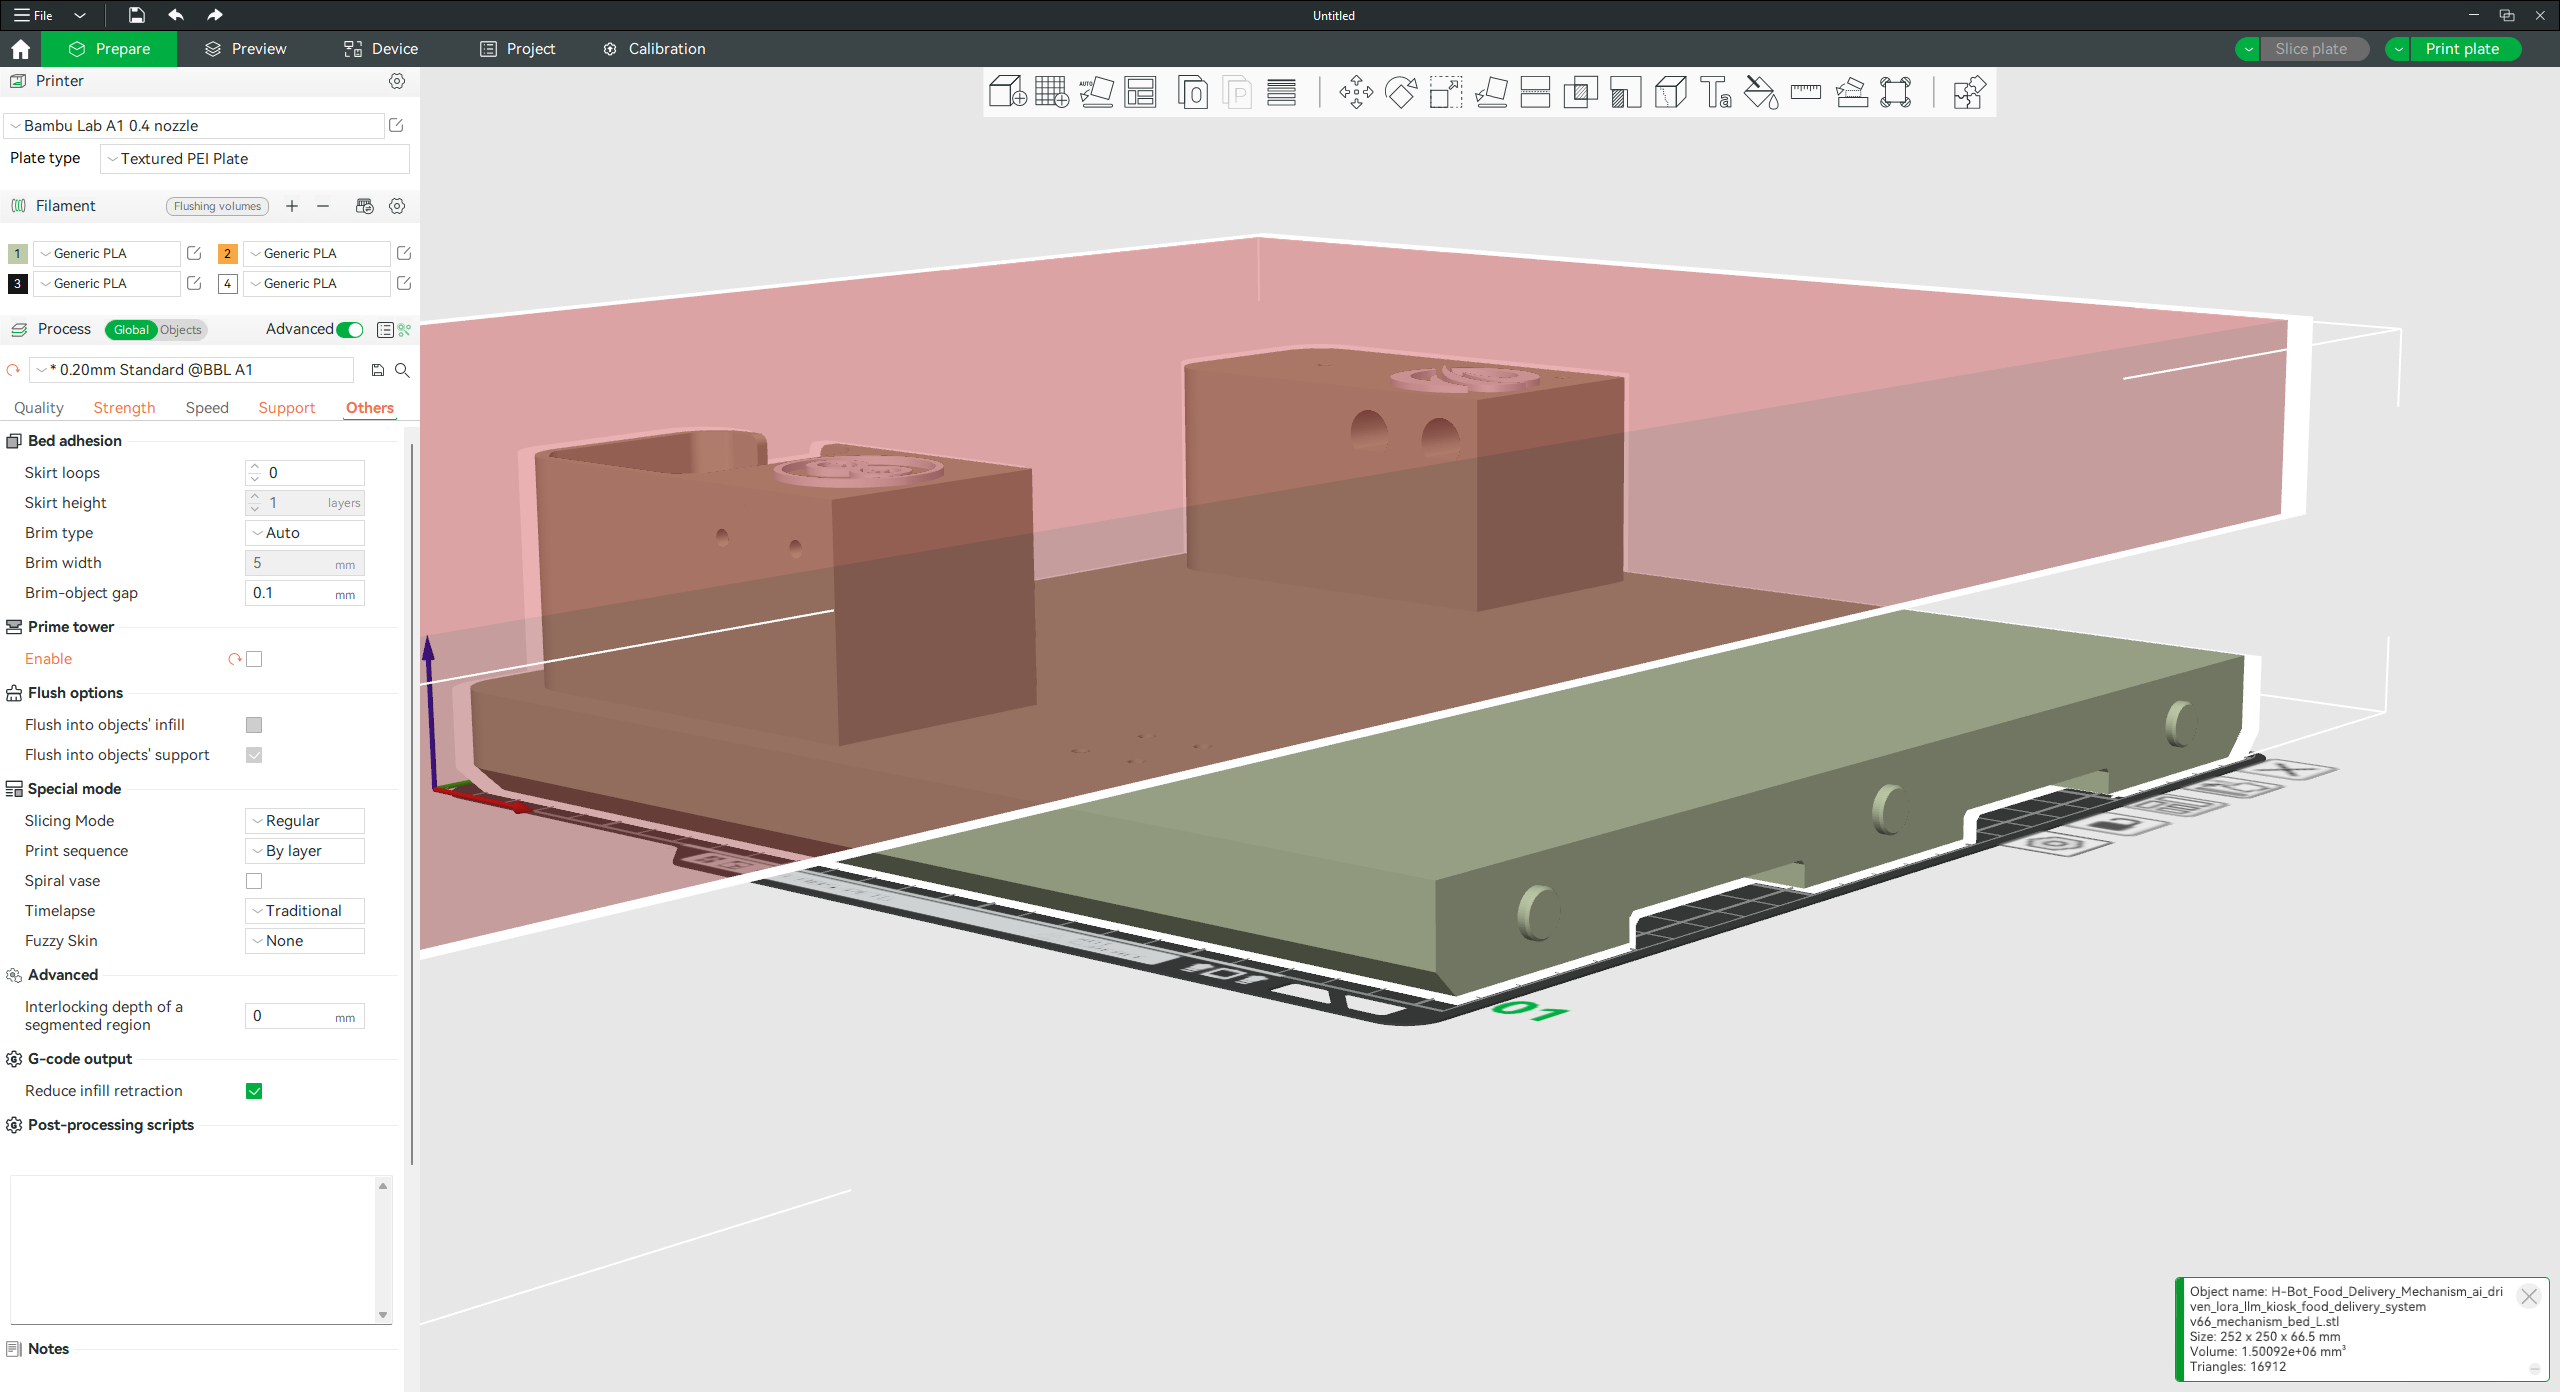Select the Rotate tool

1400,92
